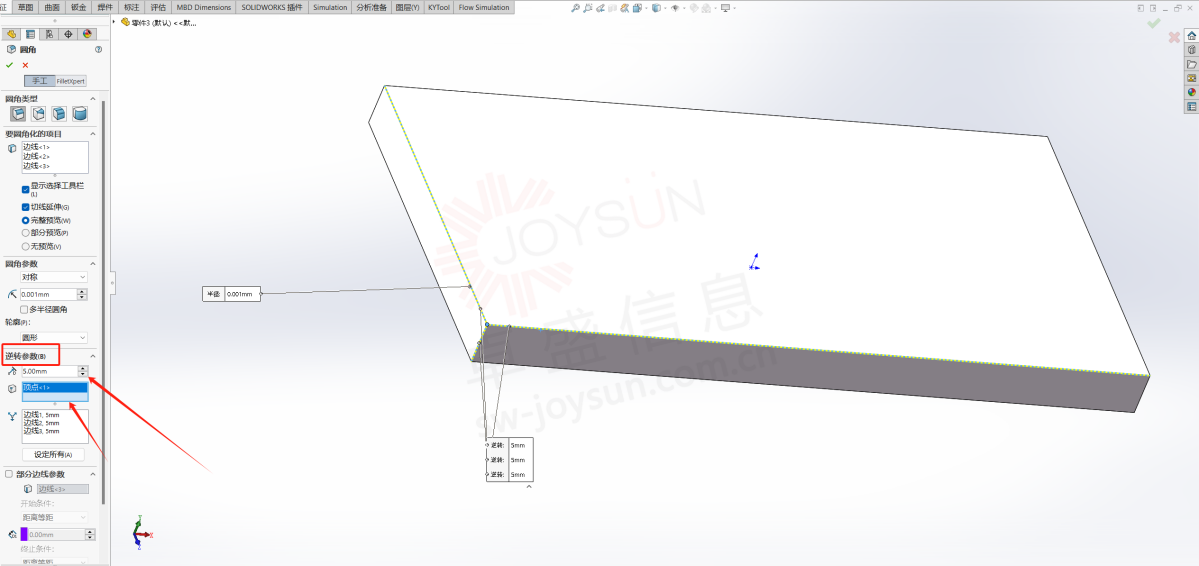Select 部分预览 radio option

pyautogui.click(x=25, y=233)
